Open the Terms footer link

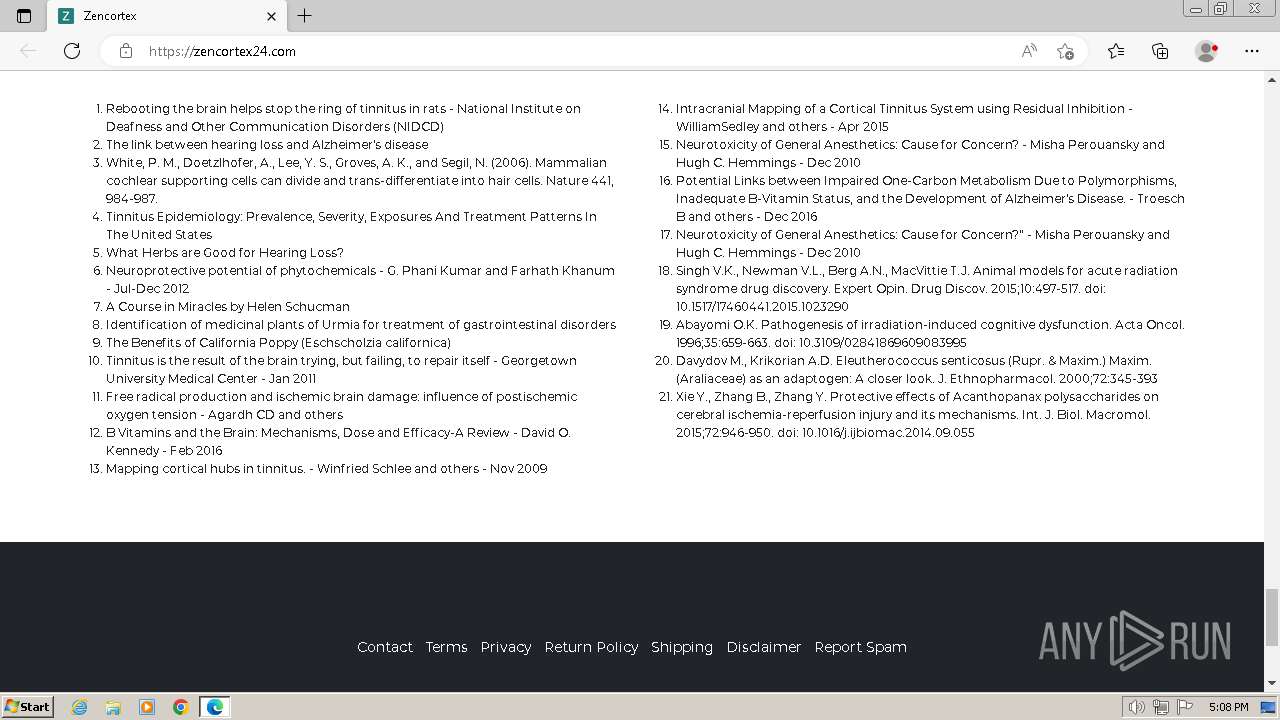point(446,647)
